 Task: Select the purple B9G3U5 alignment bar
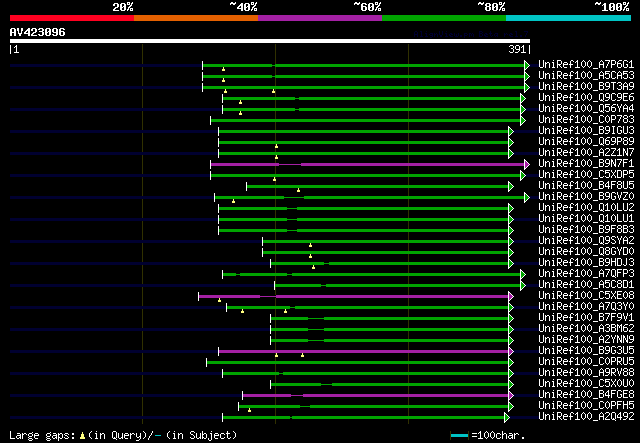[364, 352]
